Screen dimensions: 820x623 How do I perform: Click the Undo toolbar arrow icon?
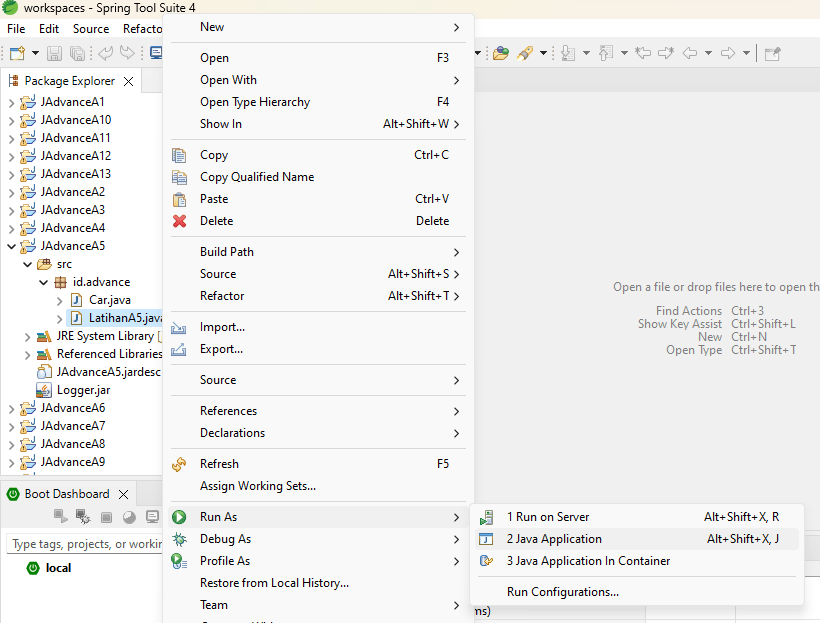tap(105, 53)
